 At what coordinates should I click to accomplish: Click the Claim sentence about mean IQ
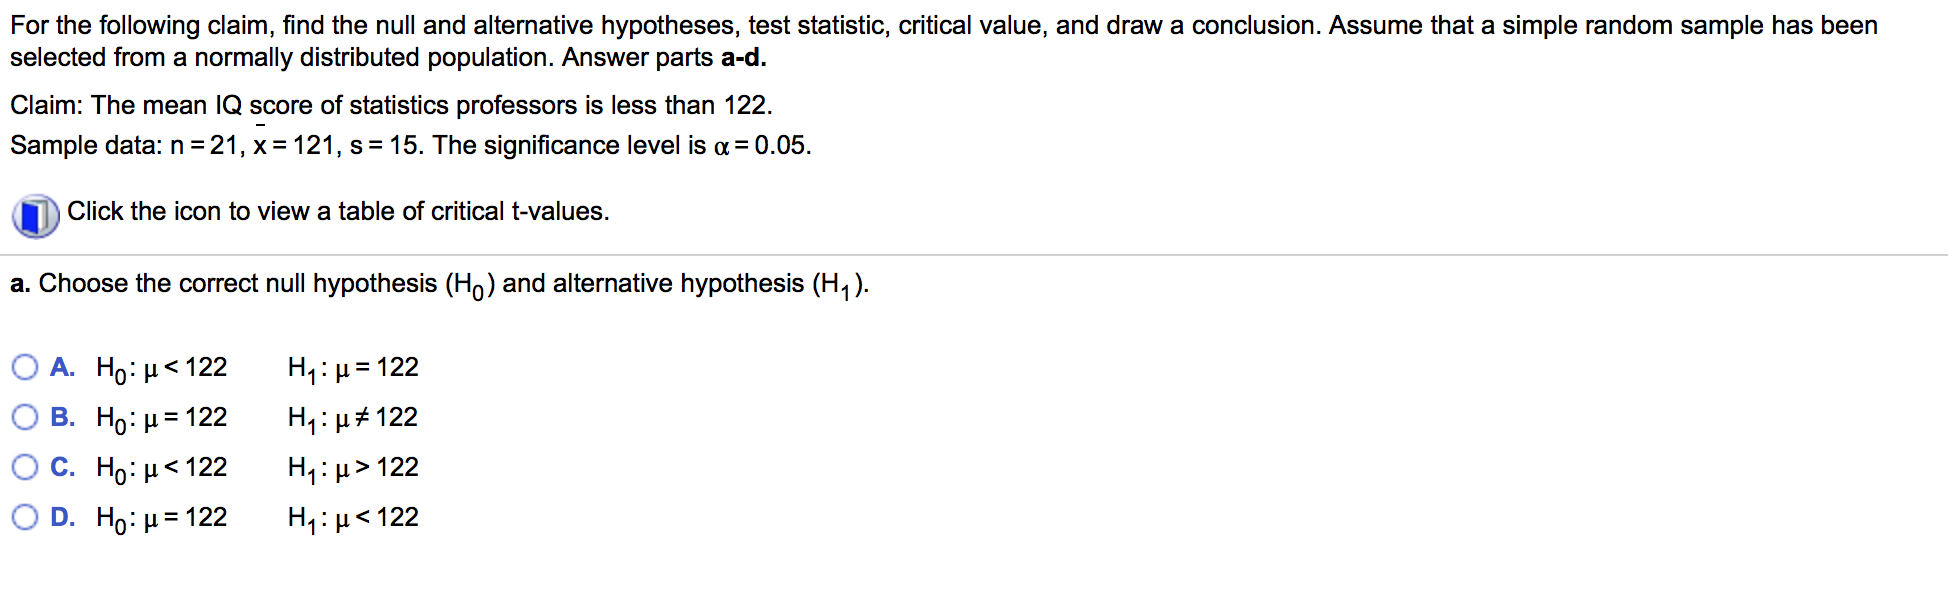click(x=391, y=105)
